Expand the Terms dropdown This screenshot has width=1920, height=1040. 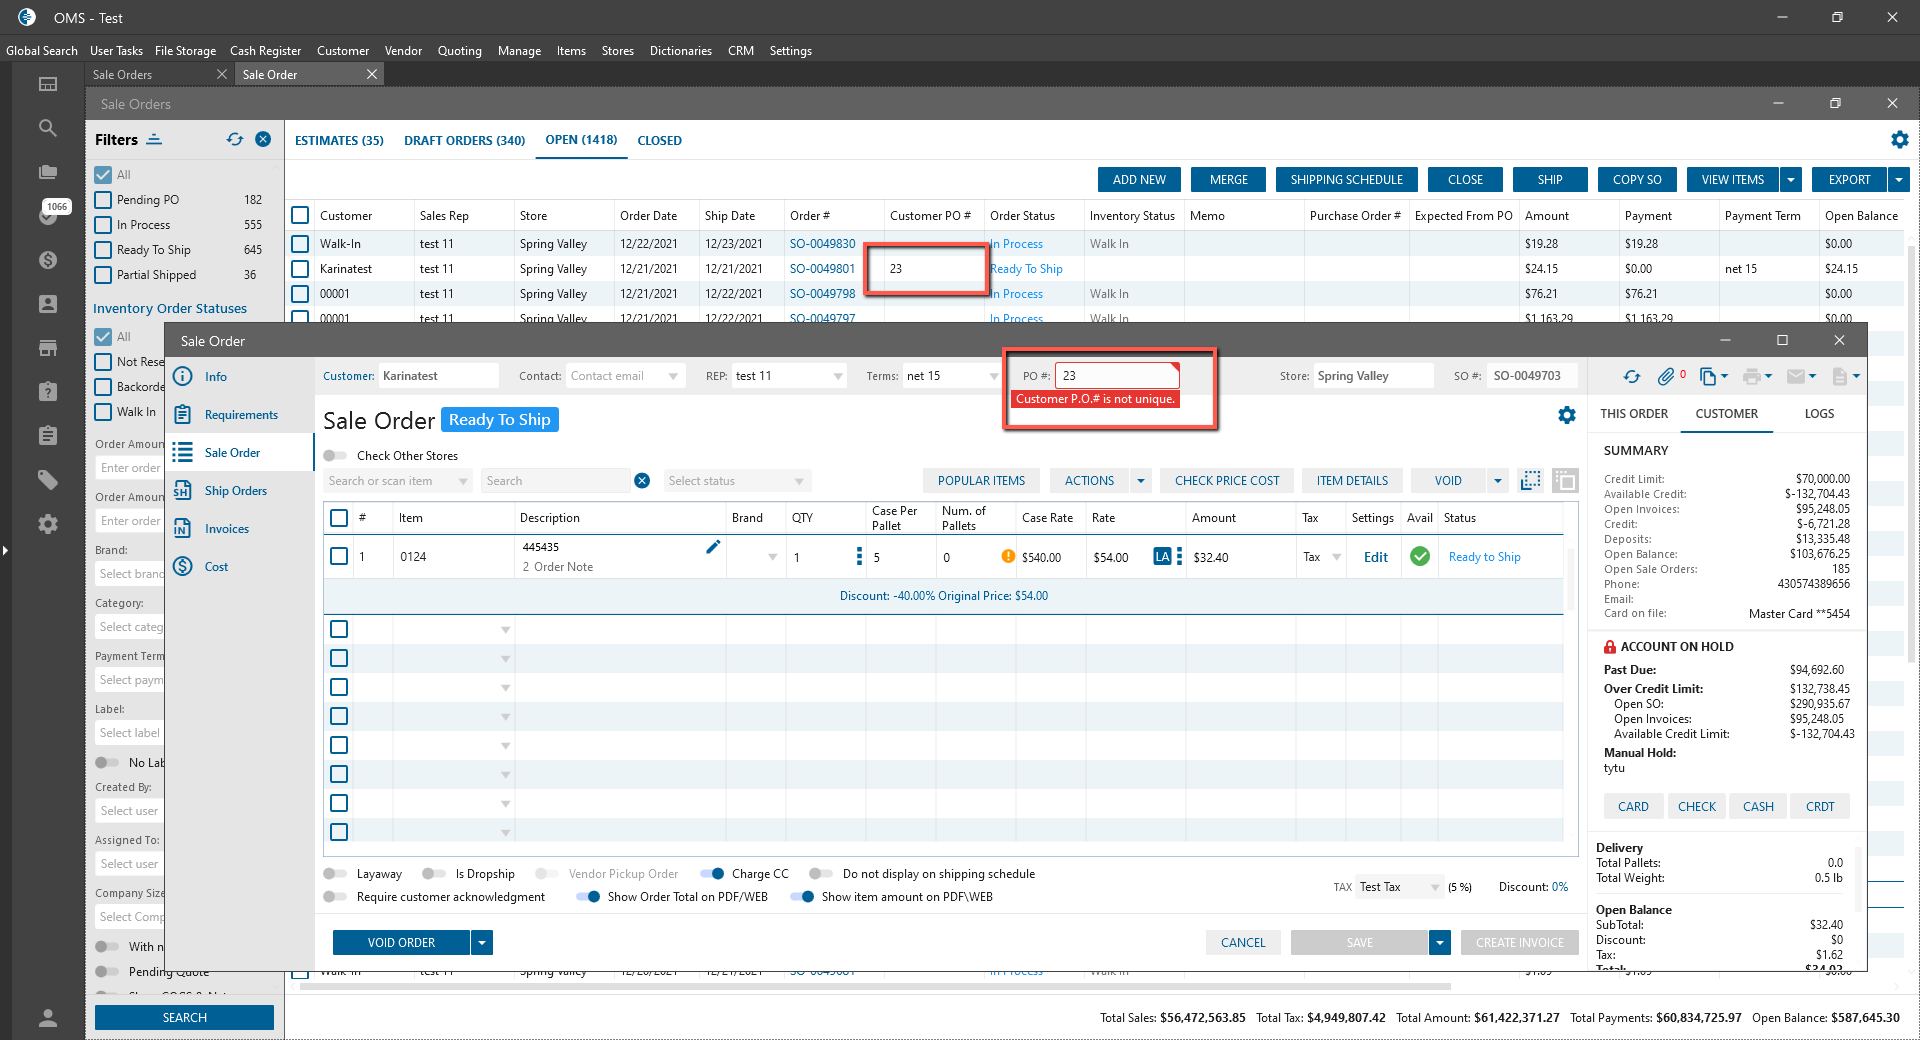click(992, 376)
